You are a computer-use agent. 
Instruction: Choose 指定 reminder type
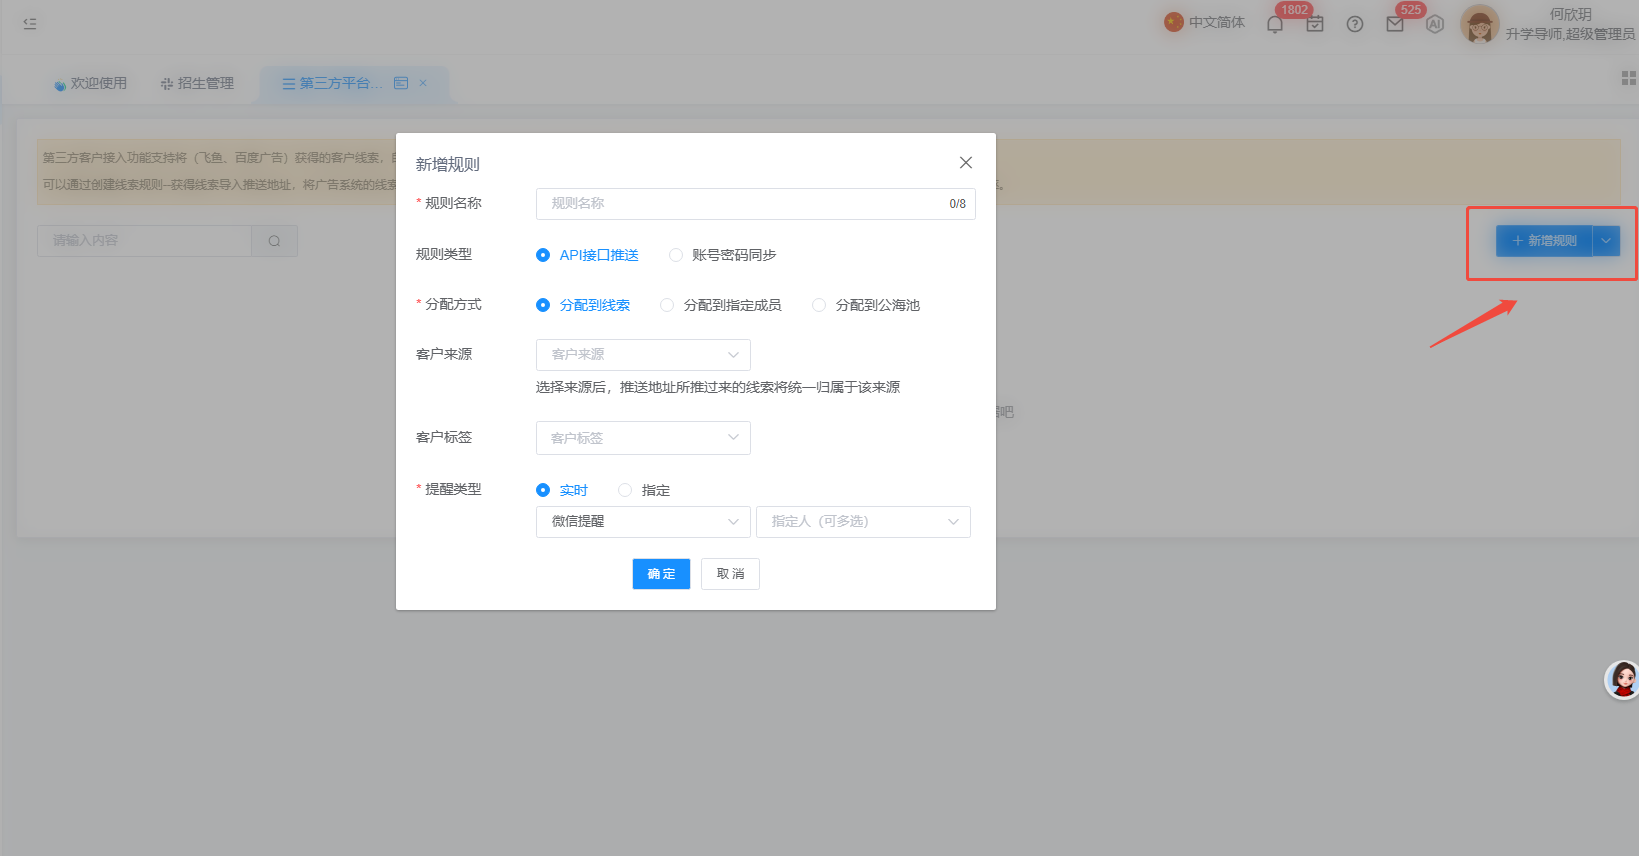tap(644, 490)
